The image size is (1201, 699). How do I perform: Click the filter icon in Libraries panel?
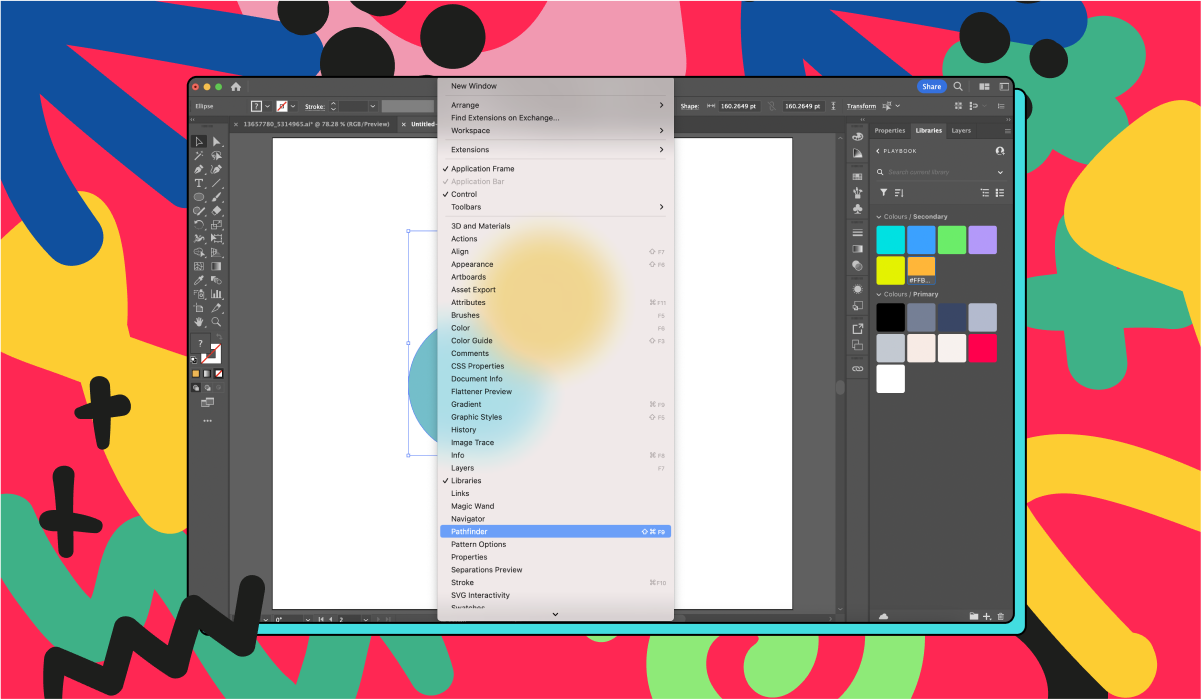[884, 193]
